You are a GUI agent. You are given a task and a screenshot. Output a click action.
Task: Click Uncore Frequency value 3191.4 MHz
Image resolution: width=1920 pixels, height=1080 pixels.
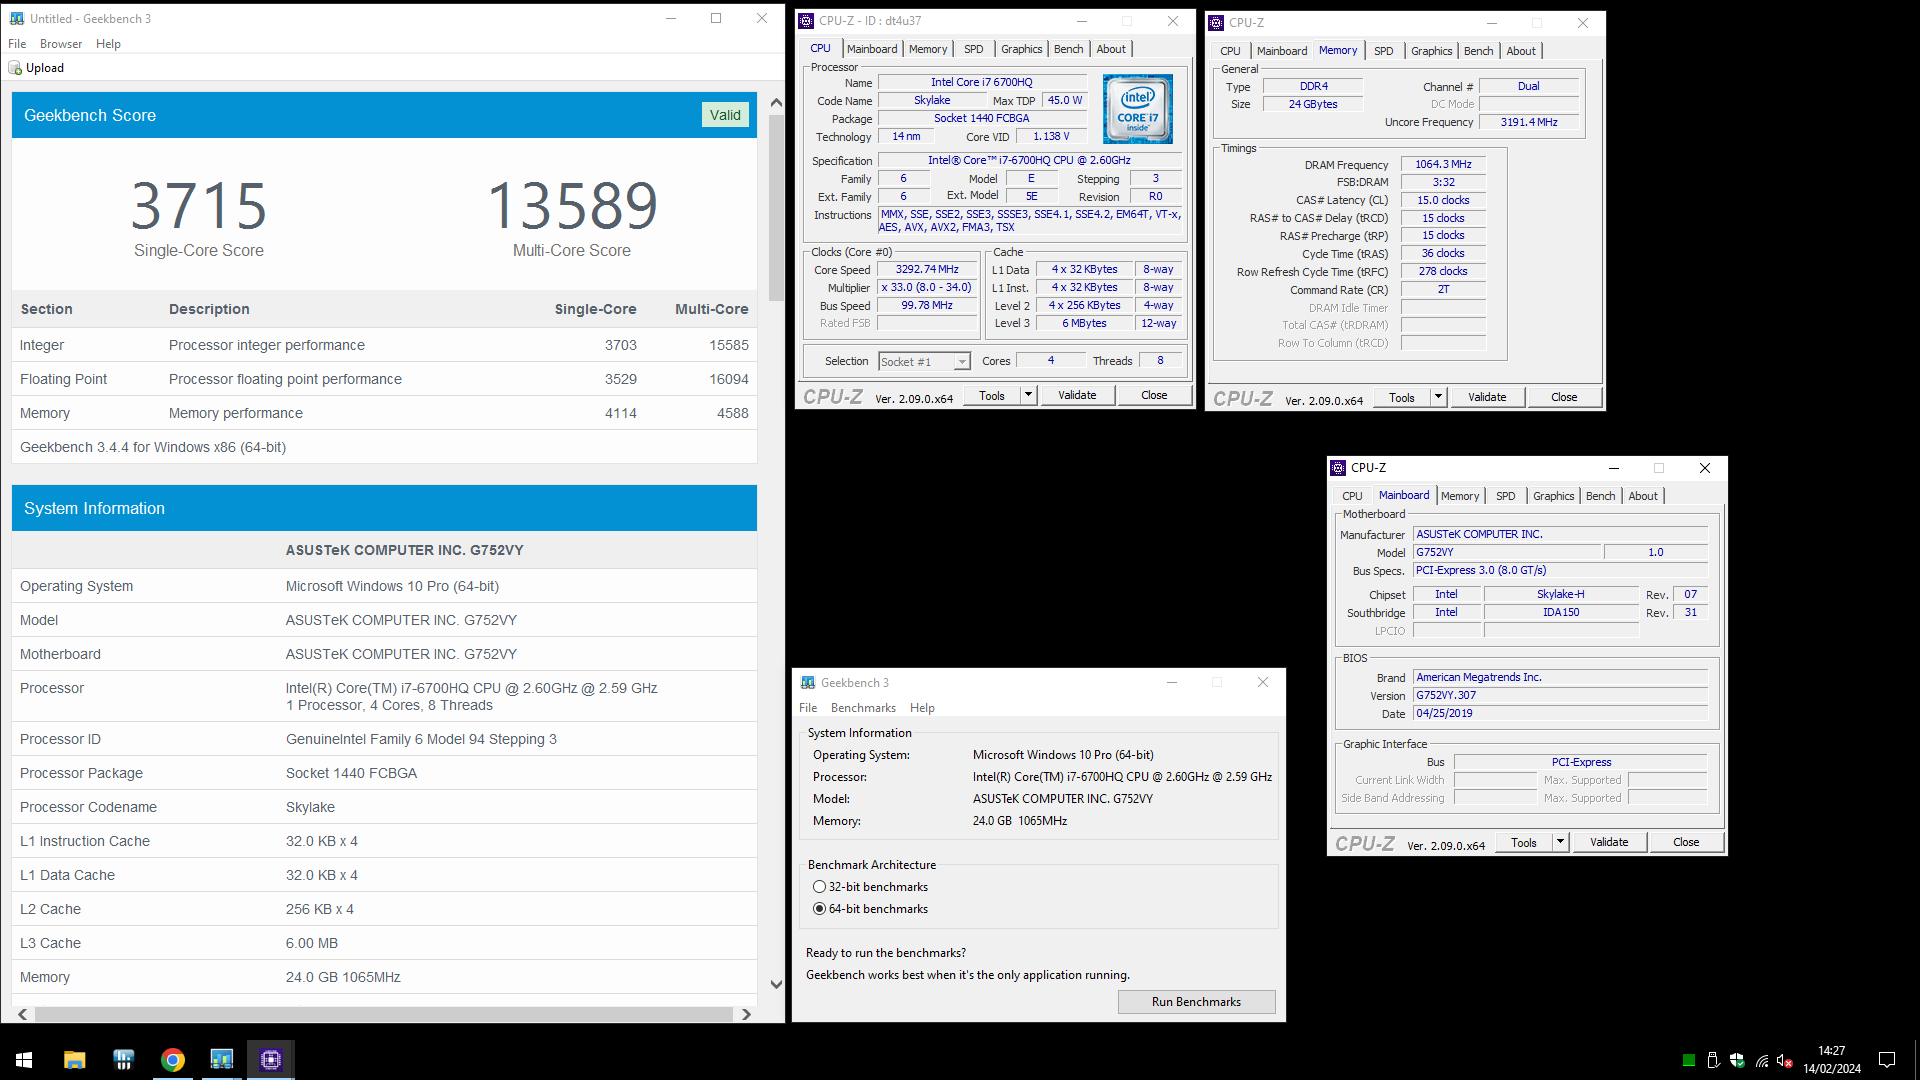(1529, 122)
